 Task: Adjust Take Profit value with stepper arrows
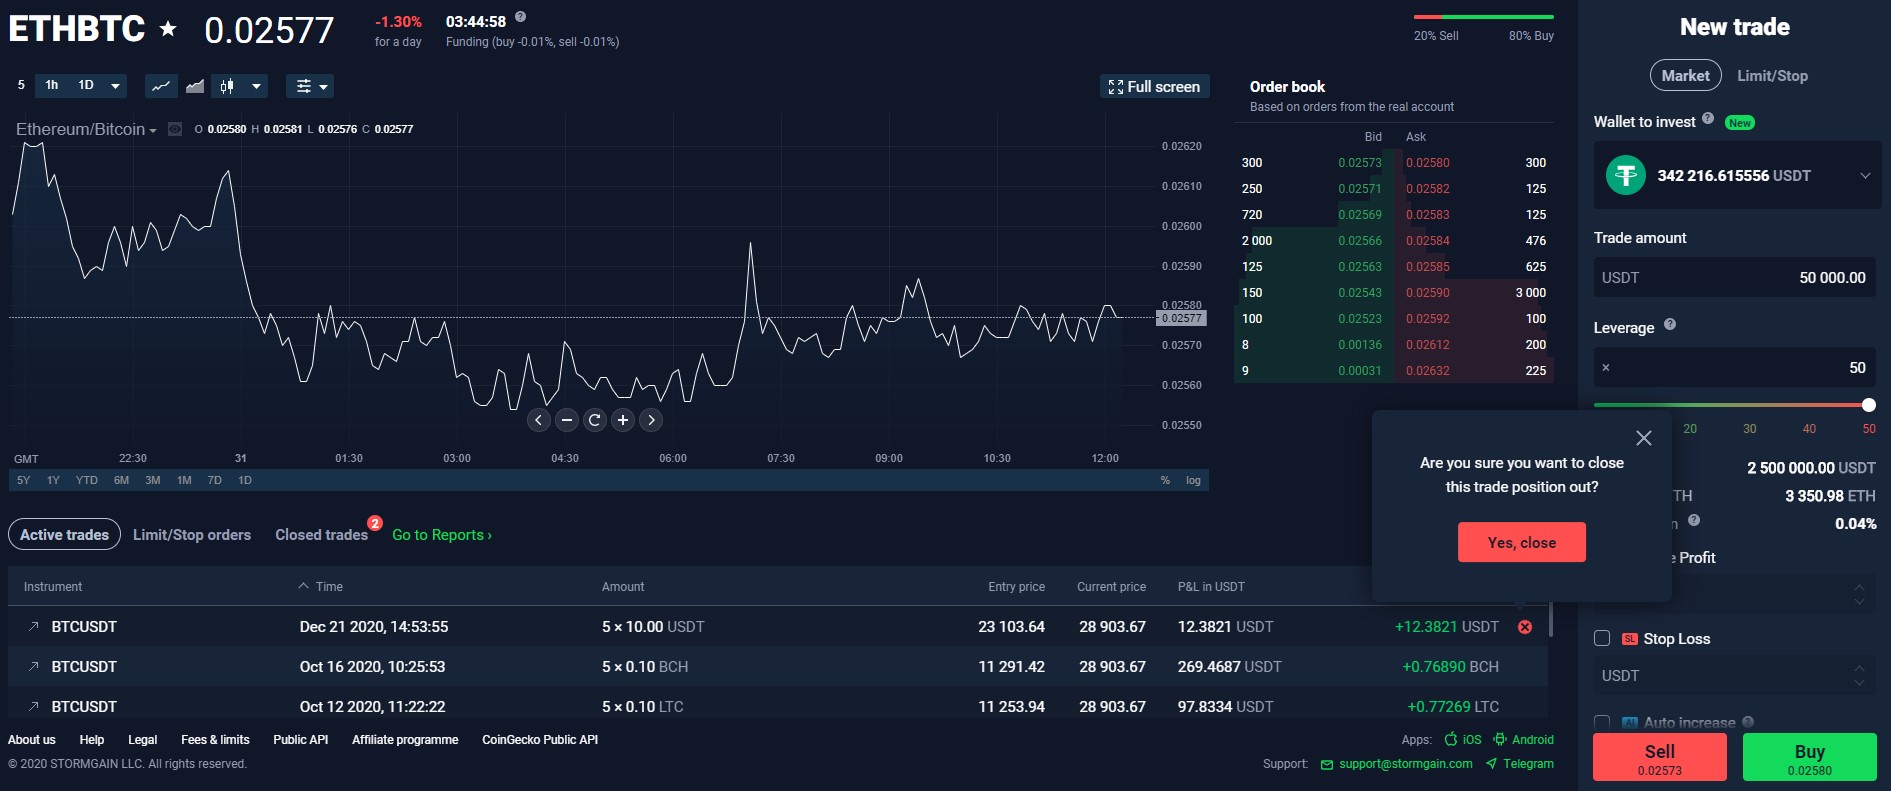click(1859, 594)
